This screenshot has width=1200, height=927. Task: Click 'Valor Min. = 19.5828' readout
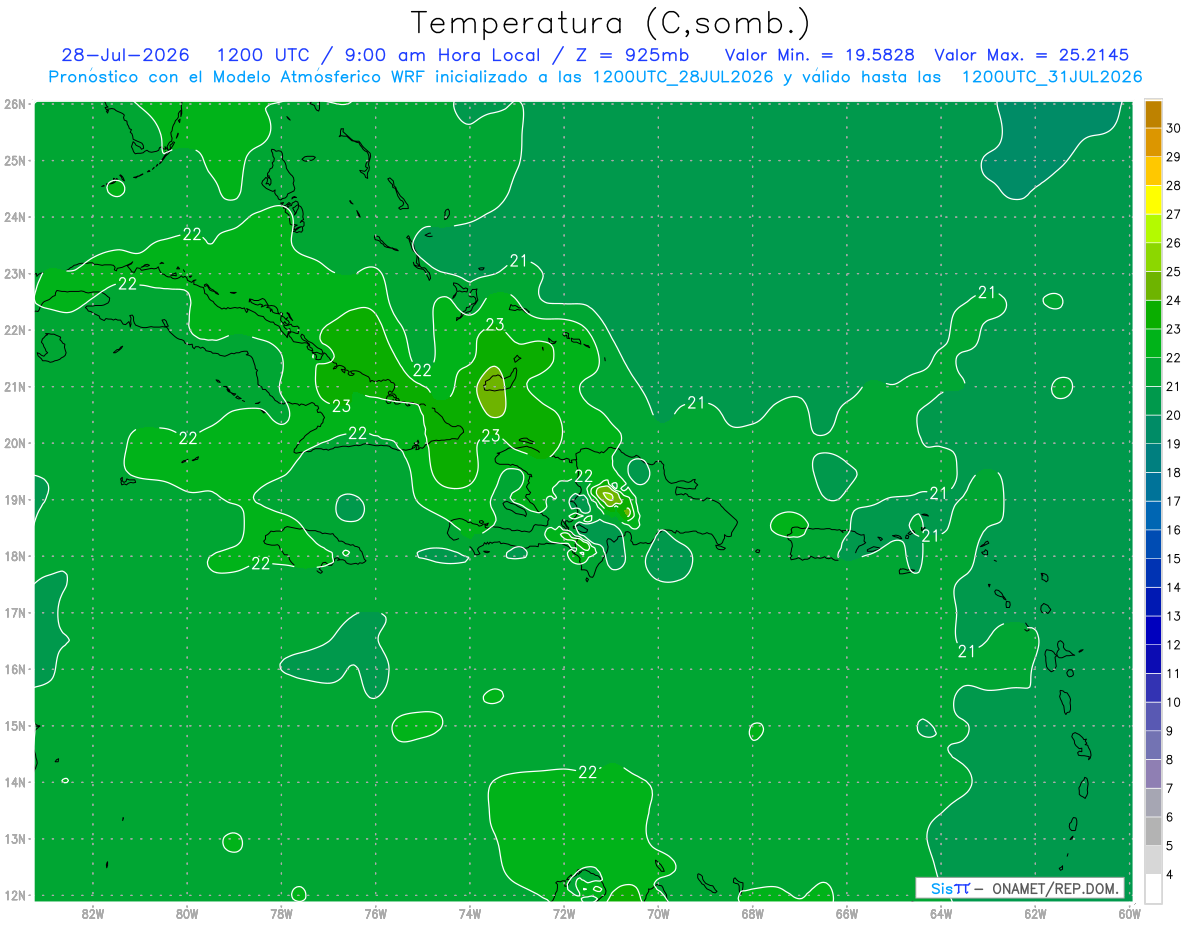tap(820, 55)
